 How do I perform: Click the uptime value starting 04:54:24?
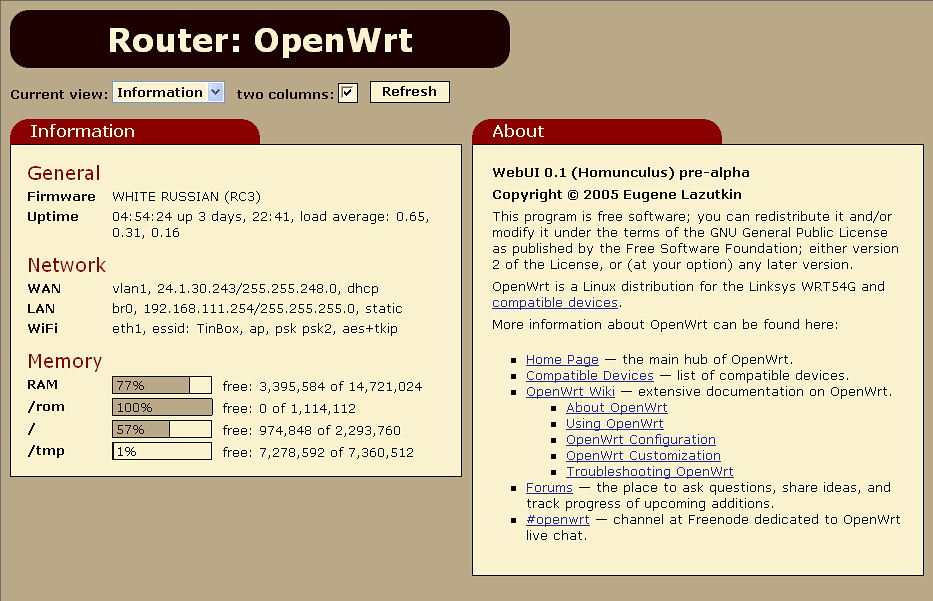click(x=271, y=224)
